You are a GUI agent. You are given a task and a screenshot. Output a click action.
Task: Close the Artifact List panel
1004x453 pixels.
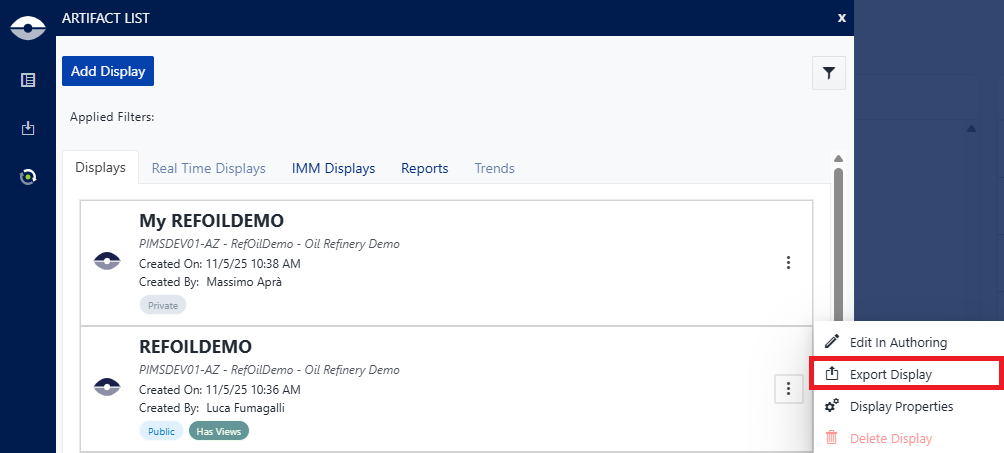point(841,17)
